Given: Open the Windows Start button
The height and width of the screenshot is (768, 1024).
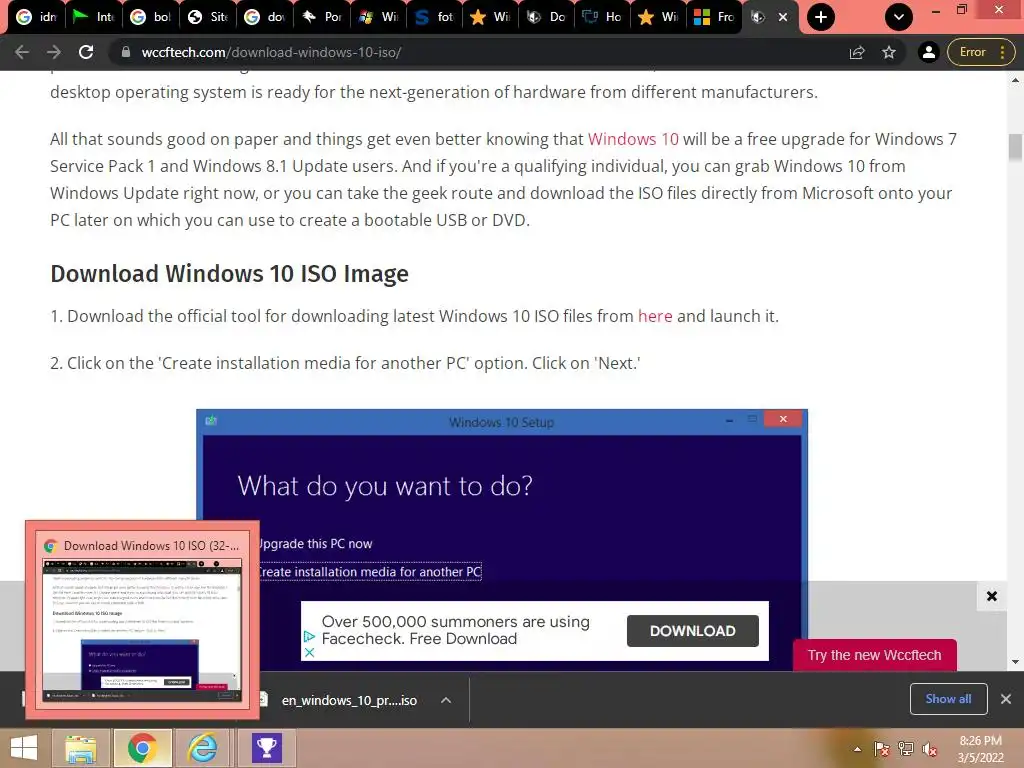Looking at the screenshot, I should [24, 748].
